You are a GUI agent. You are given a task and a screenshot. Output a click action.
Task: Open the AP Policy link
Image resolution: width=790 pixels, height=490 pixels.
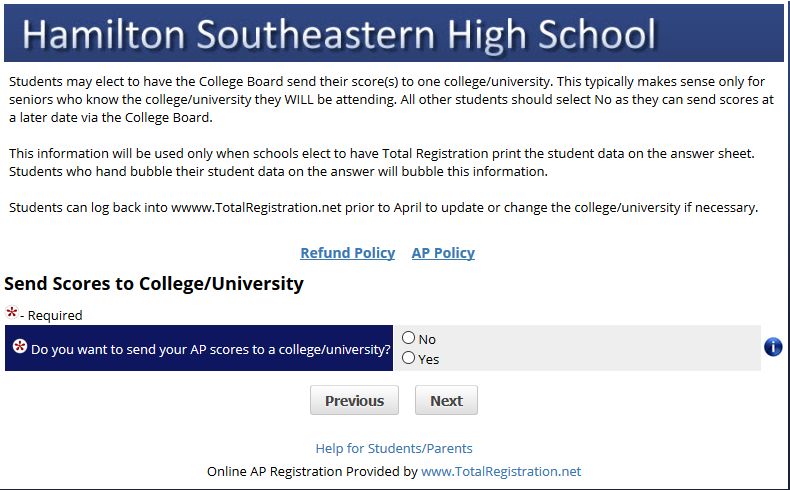coord(443,253)
